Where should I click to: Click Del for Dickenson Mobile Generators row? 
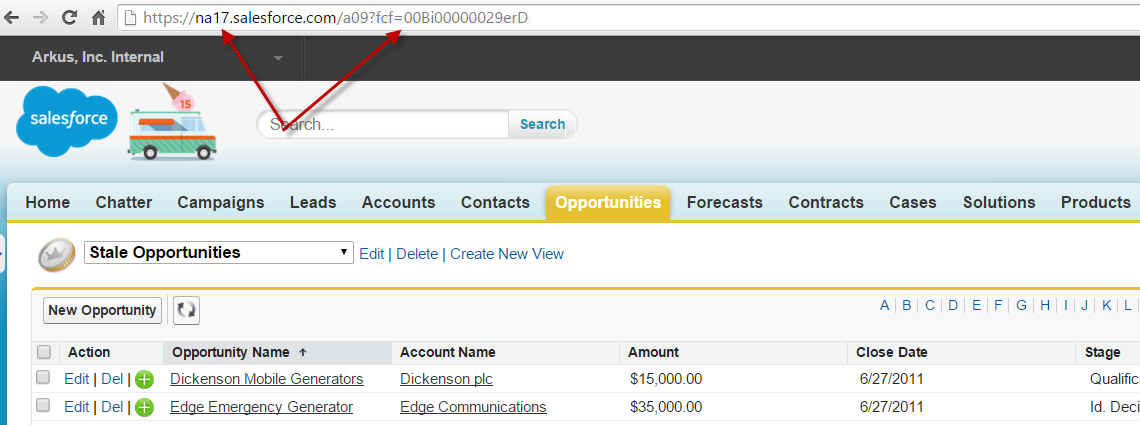[112, 379]
